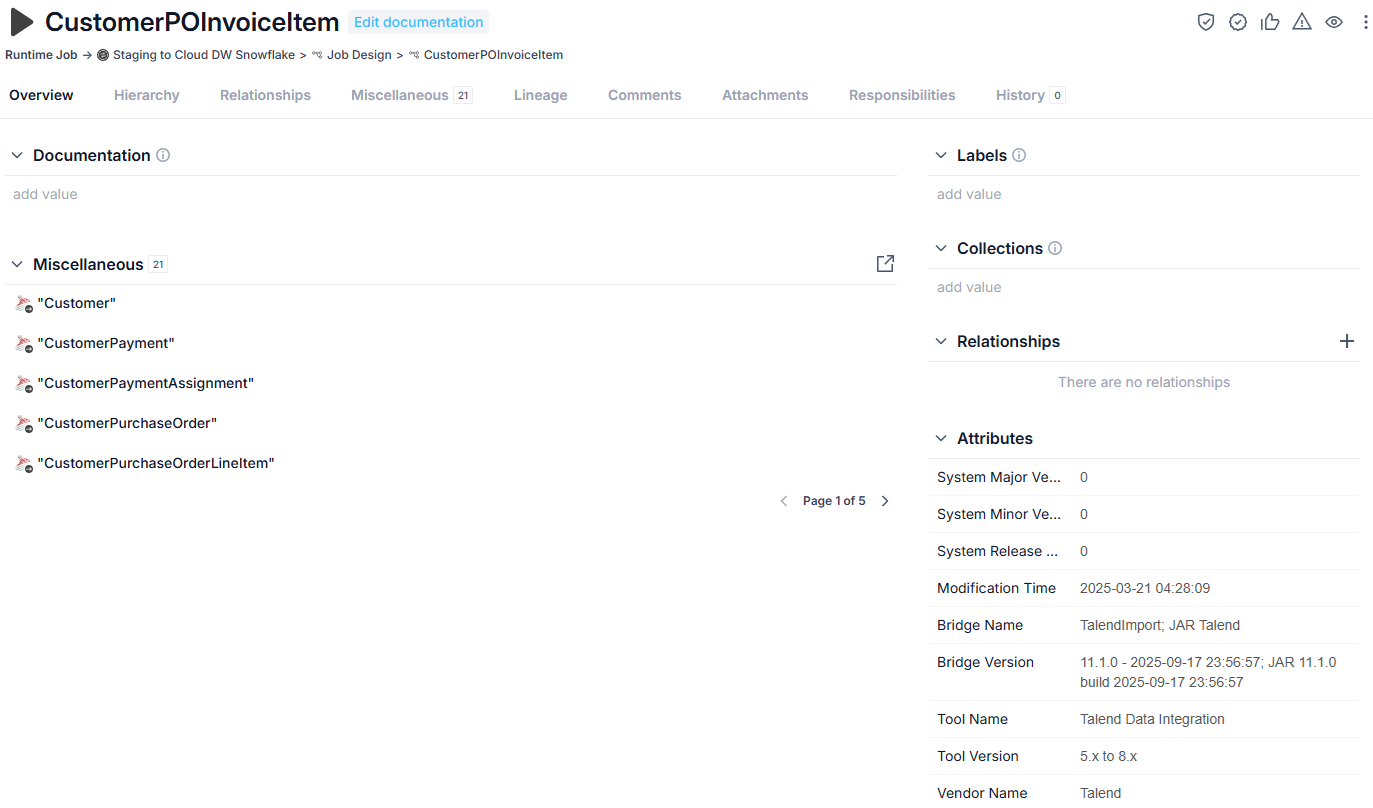Go to next page of Miscellaneous
1373x808 pixels.
click(x=885, y=501)
